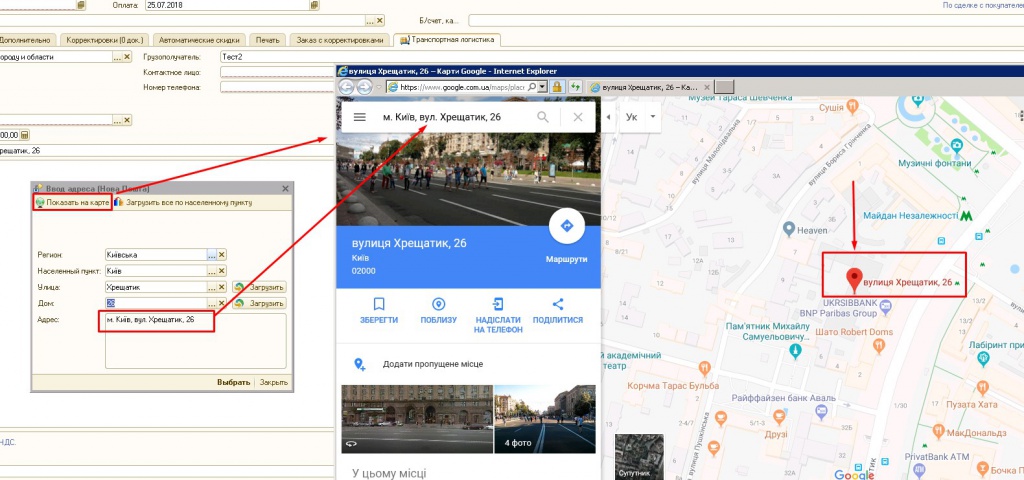Click ЗБЕРЕГТИ bookmark icon
Viewport: 1024px width, 480px height.
point(379,304)
